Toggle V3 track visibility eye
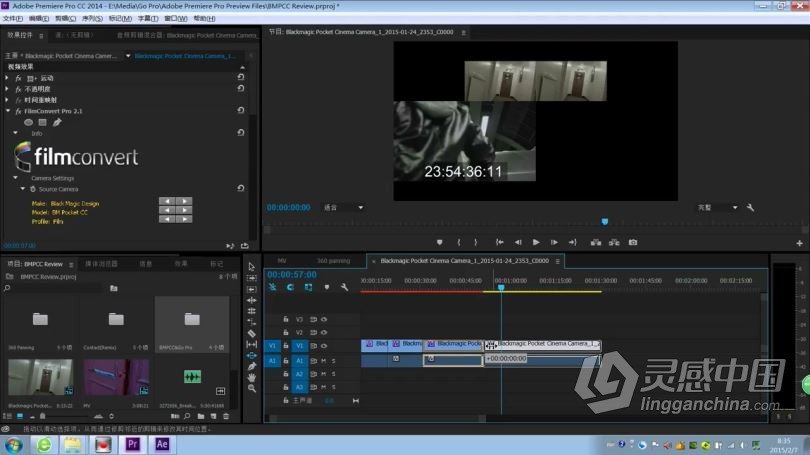The image size is (810, 455). coord(324,320)
